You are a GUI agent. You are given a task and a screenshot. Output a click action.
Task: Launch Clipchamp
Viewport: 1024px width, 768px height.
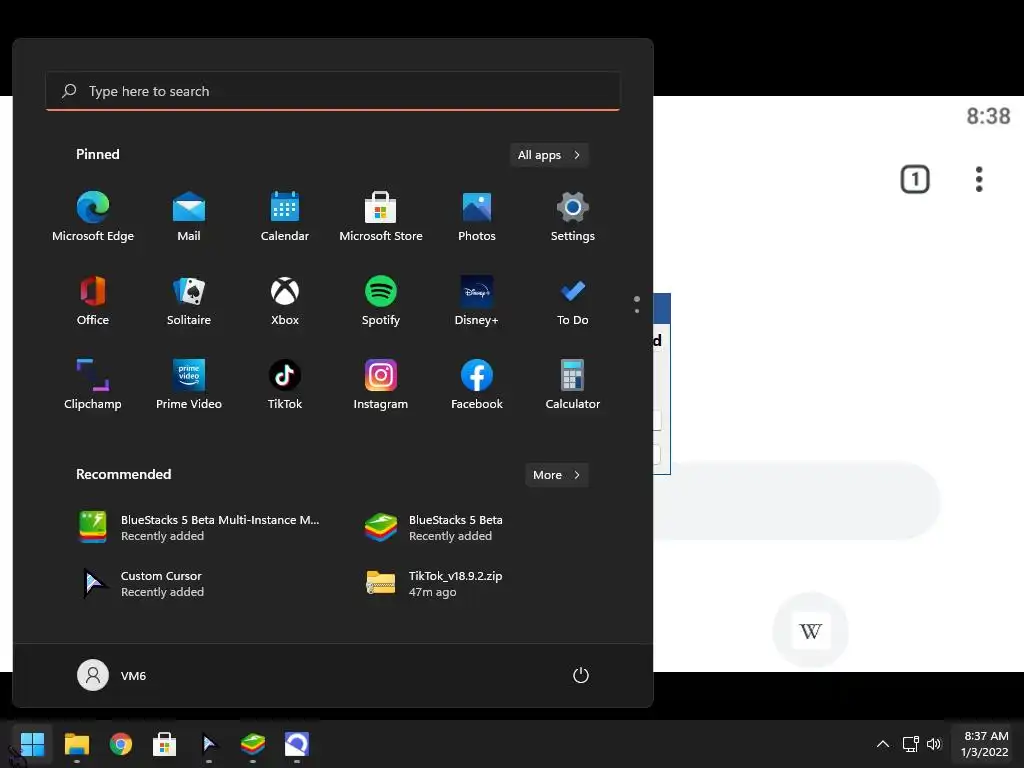pos(93,385)
